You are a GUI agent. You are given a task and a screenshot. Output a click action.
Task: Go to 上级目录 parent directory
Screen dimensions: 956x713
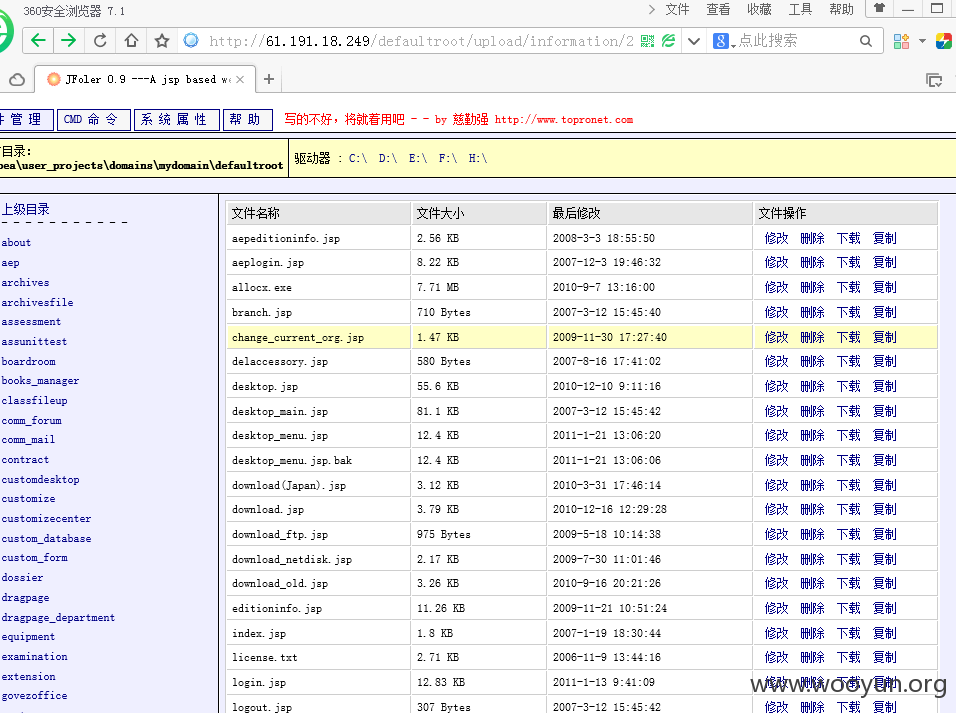click(x=25, y=209)
